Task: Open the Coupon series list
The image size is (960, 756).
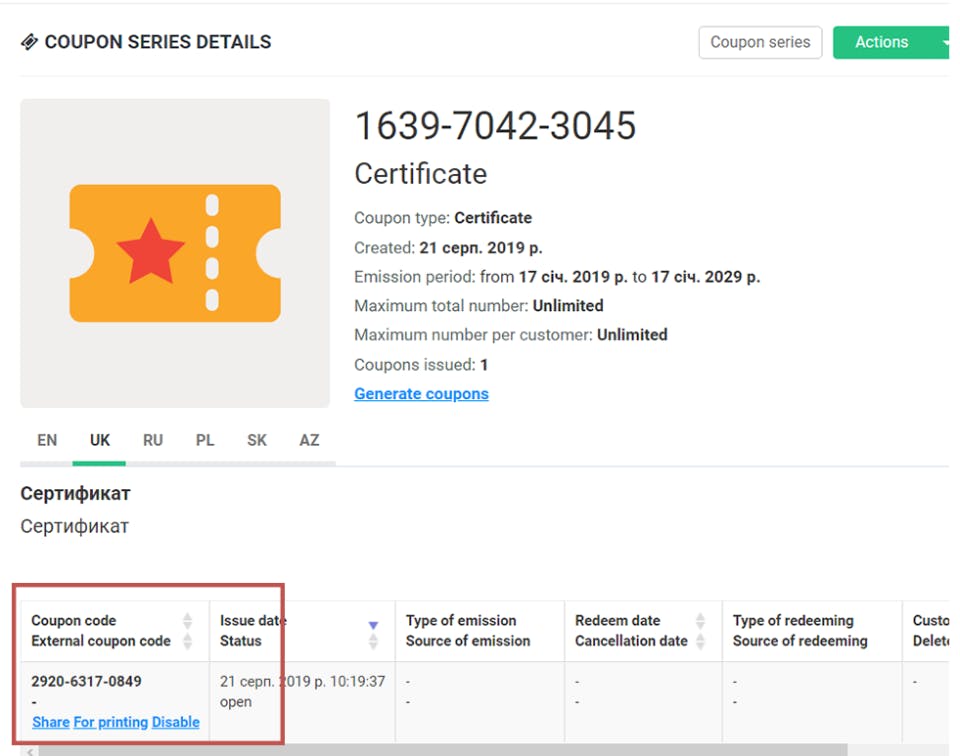Action: pyautogui.click(x=760, y=42)
